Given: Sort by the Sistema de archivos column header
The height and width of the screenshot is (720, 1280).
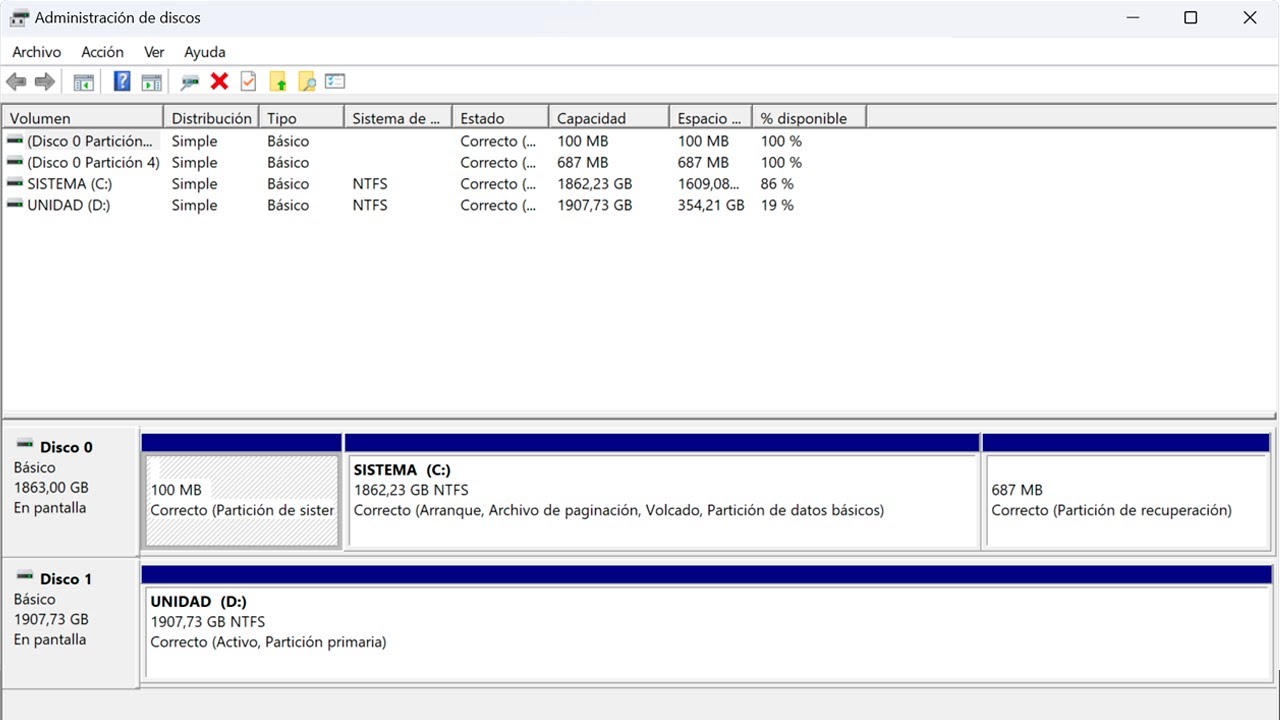Looking at the screenshot, I should tap(398, 118).
